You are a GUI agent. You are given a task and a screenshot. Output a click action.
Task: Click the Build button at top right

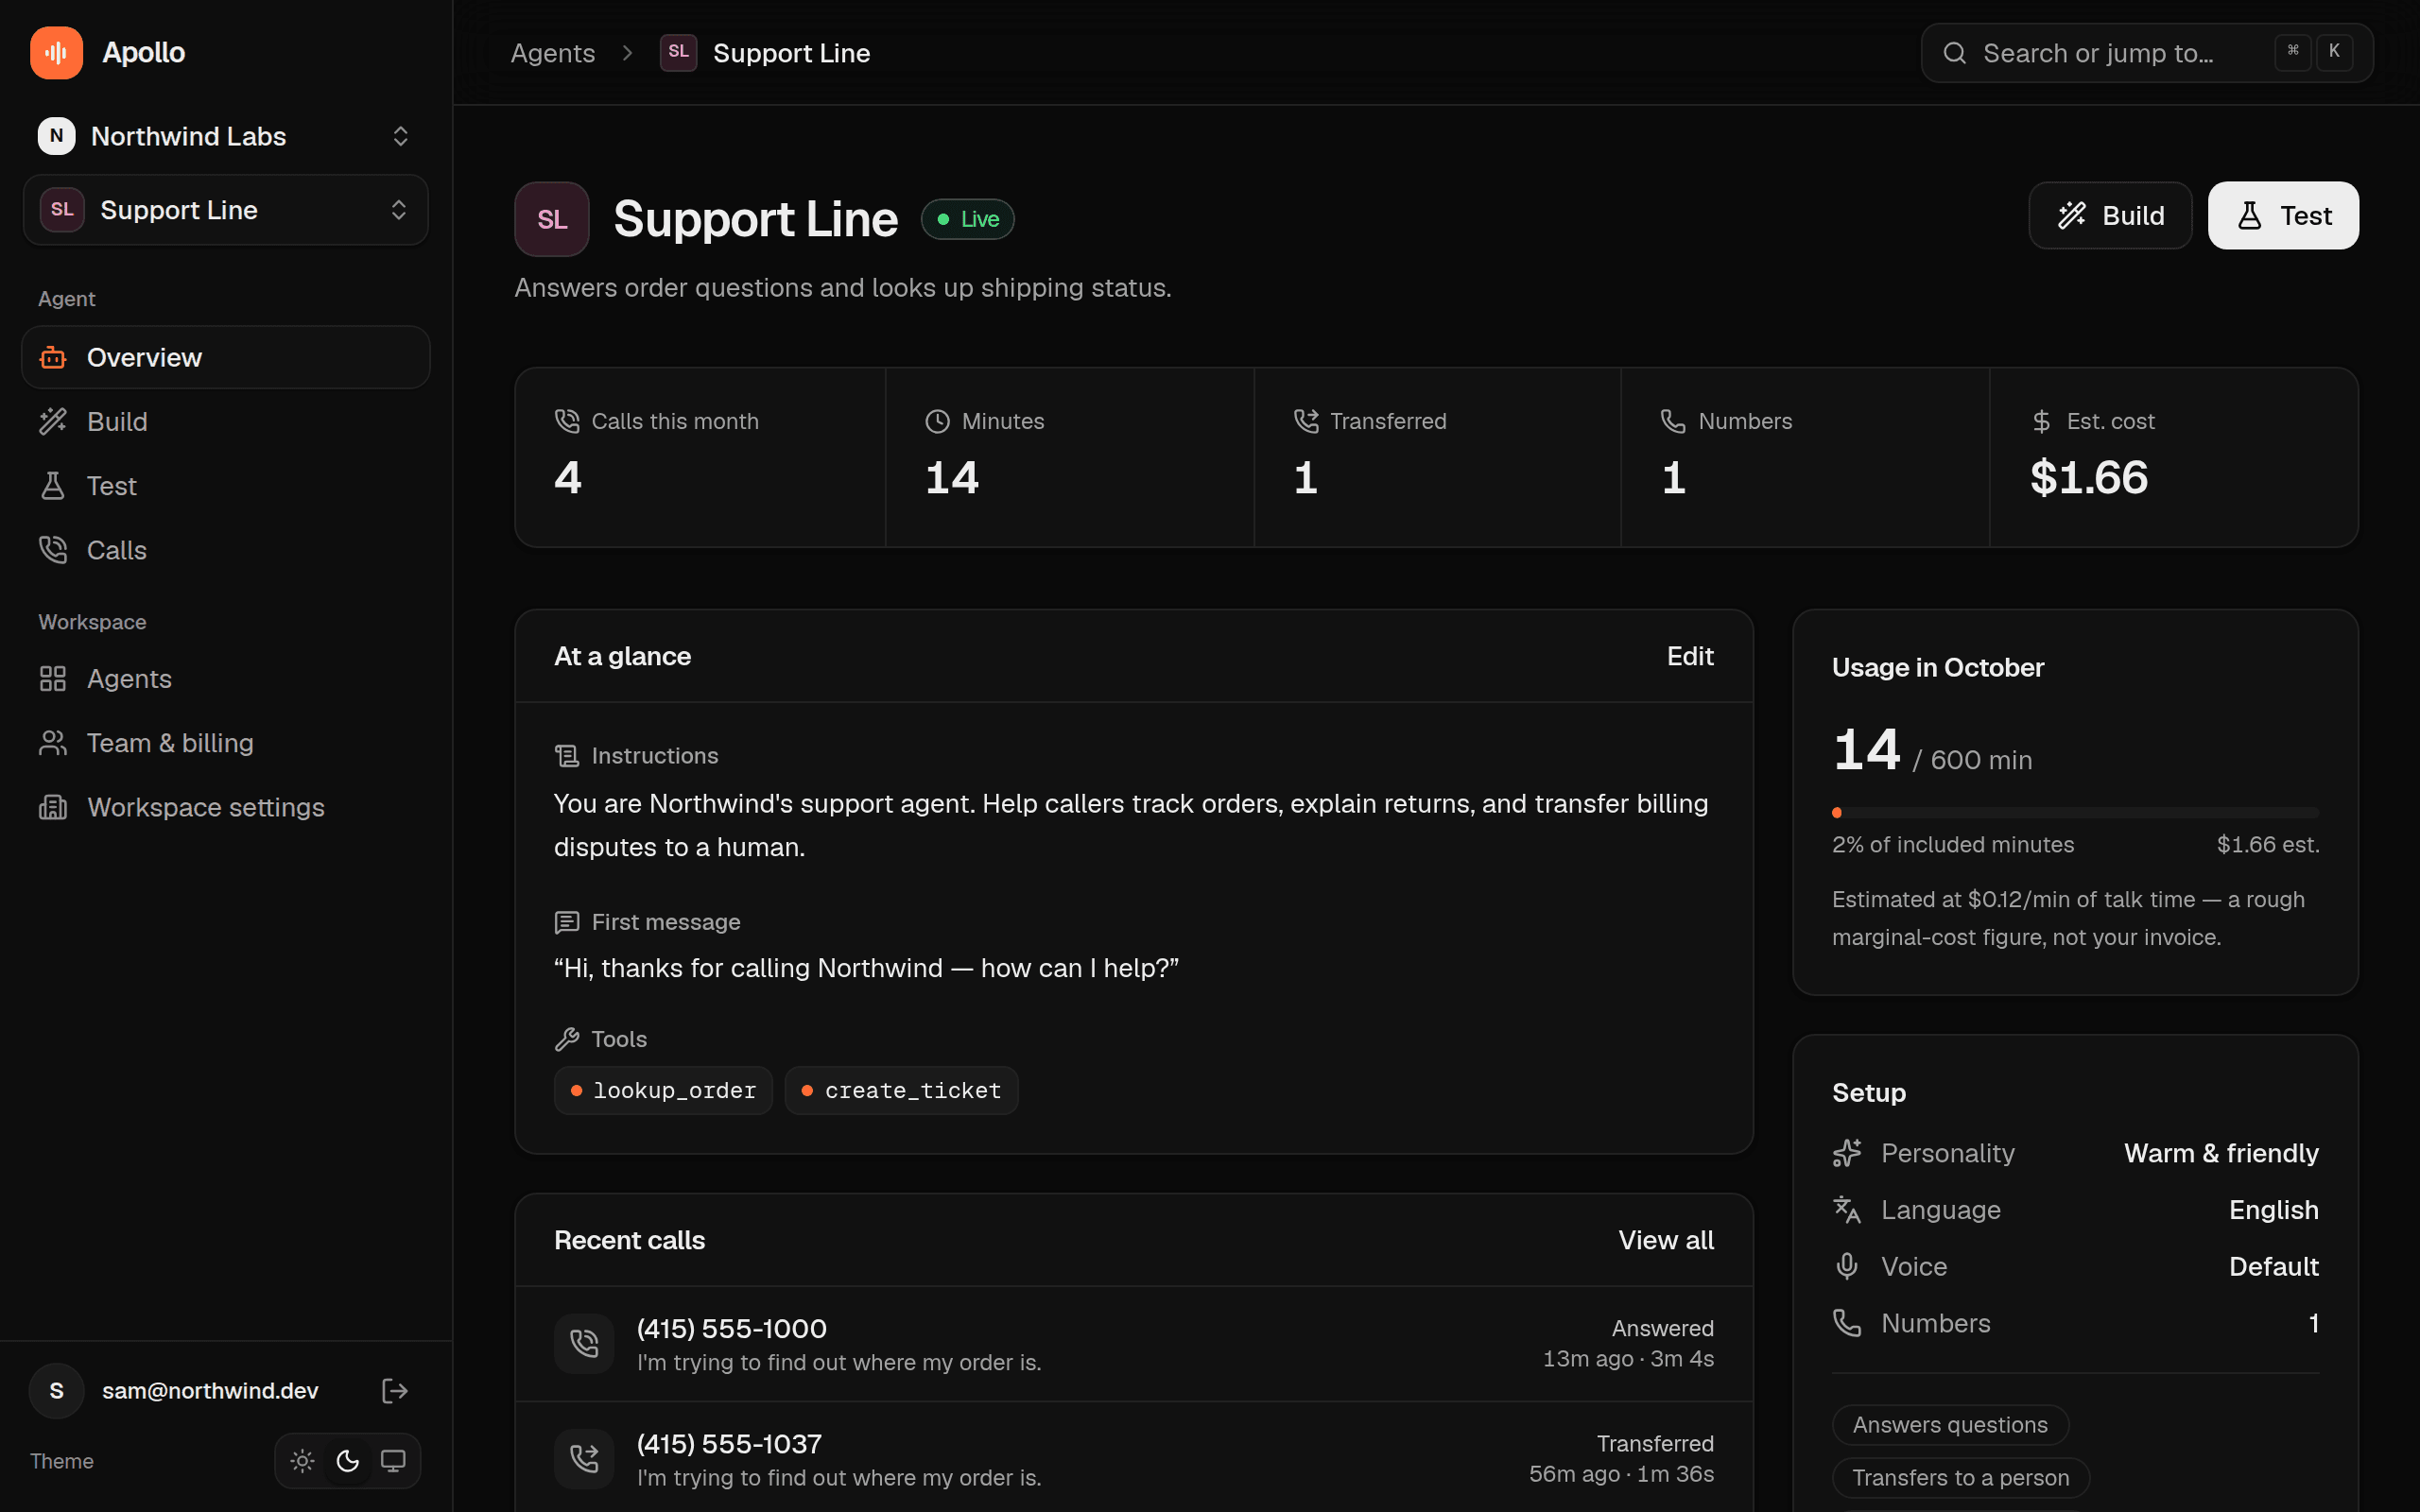[x=2110, y=215]
